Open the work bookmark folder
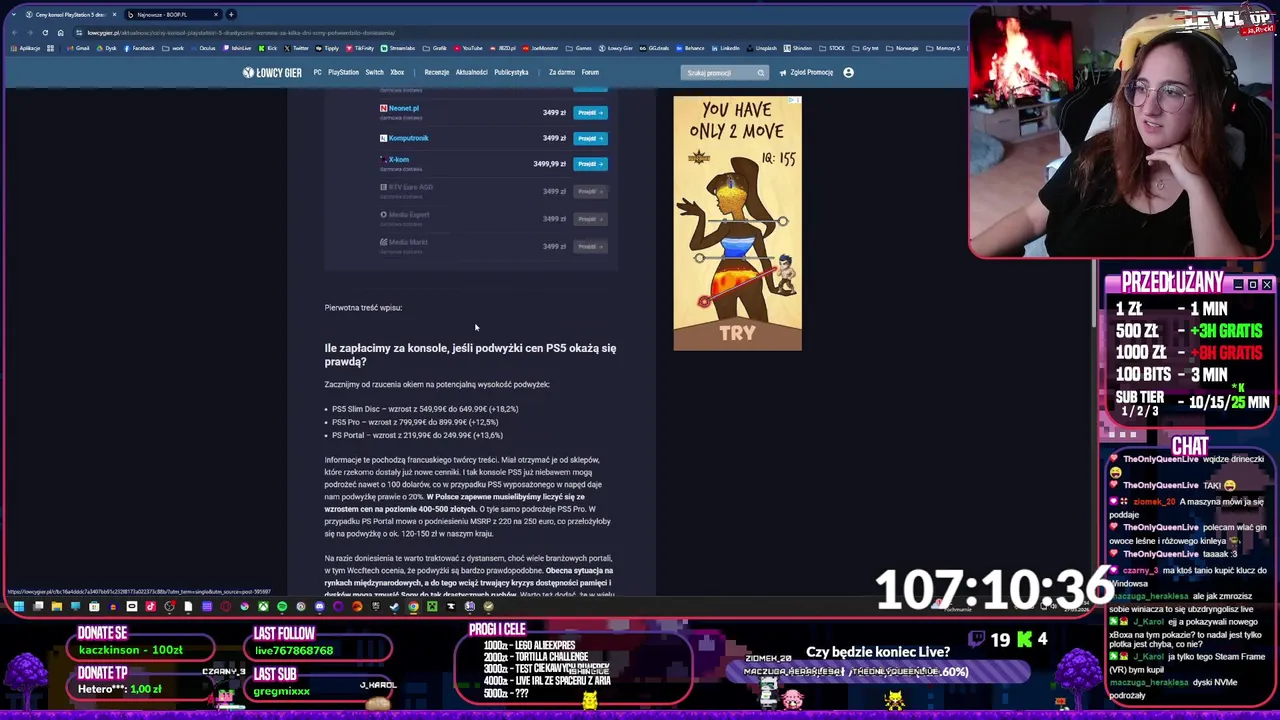 (173, 48)
